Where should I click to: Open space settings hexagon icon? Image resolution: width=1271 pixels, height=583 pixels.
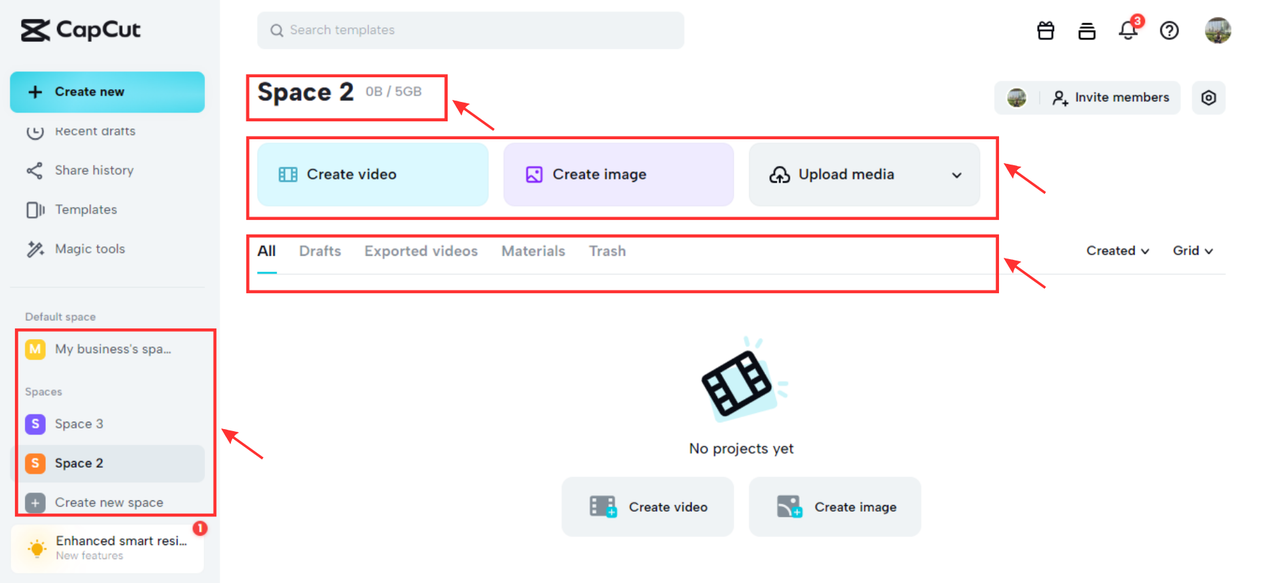click(x=1209, y=97)
